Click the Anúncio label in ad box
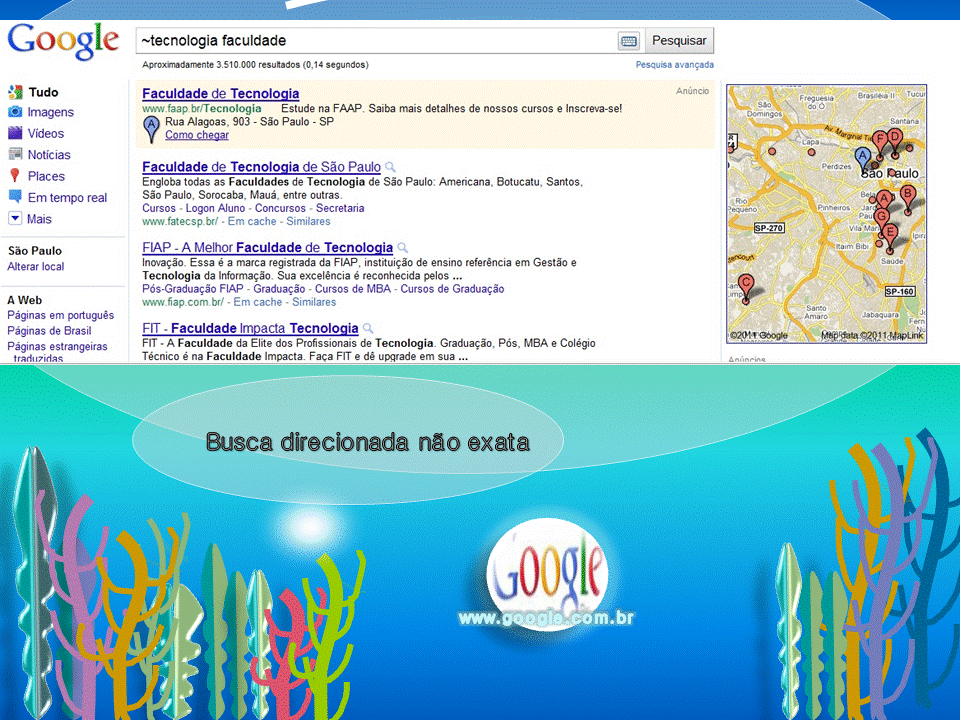 [x=692, y=91]
